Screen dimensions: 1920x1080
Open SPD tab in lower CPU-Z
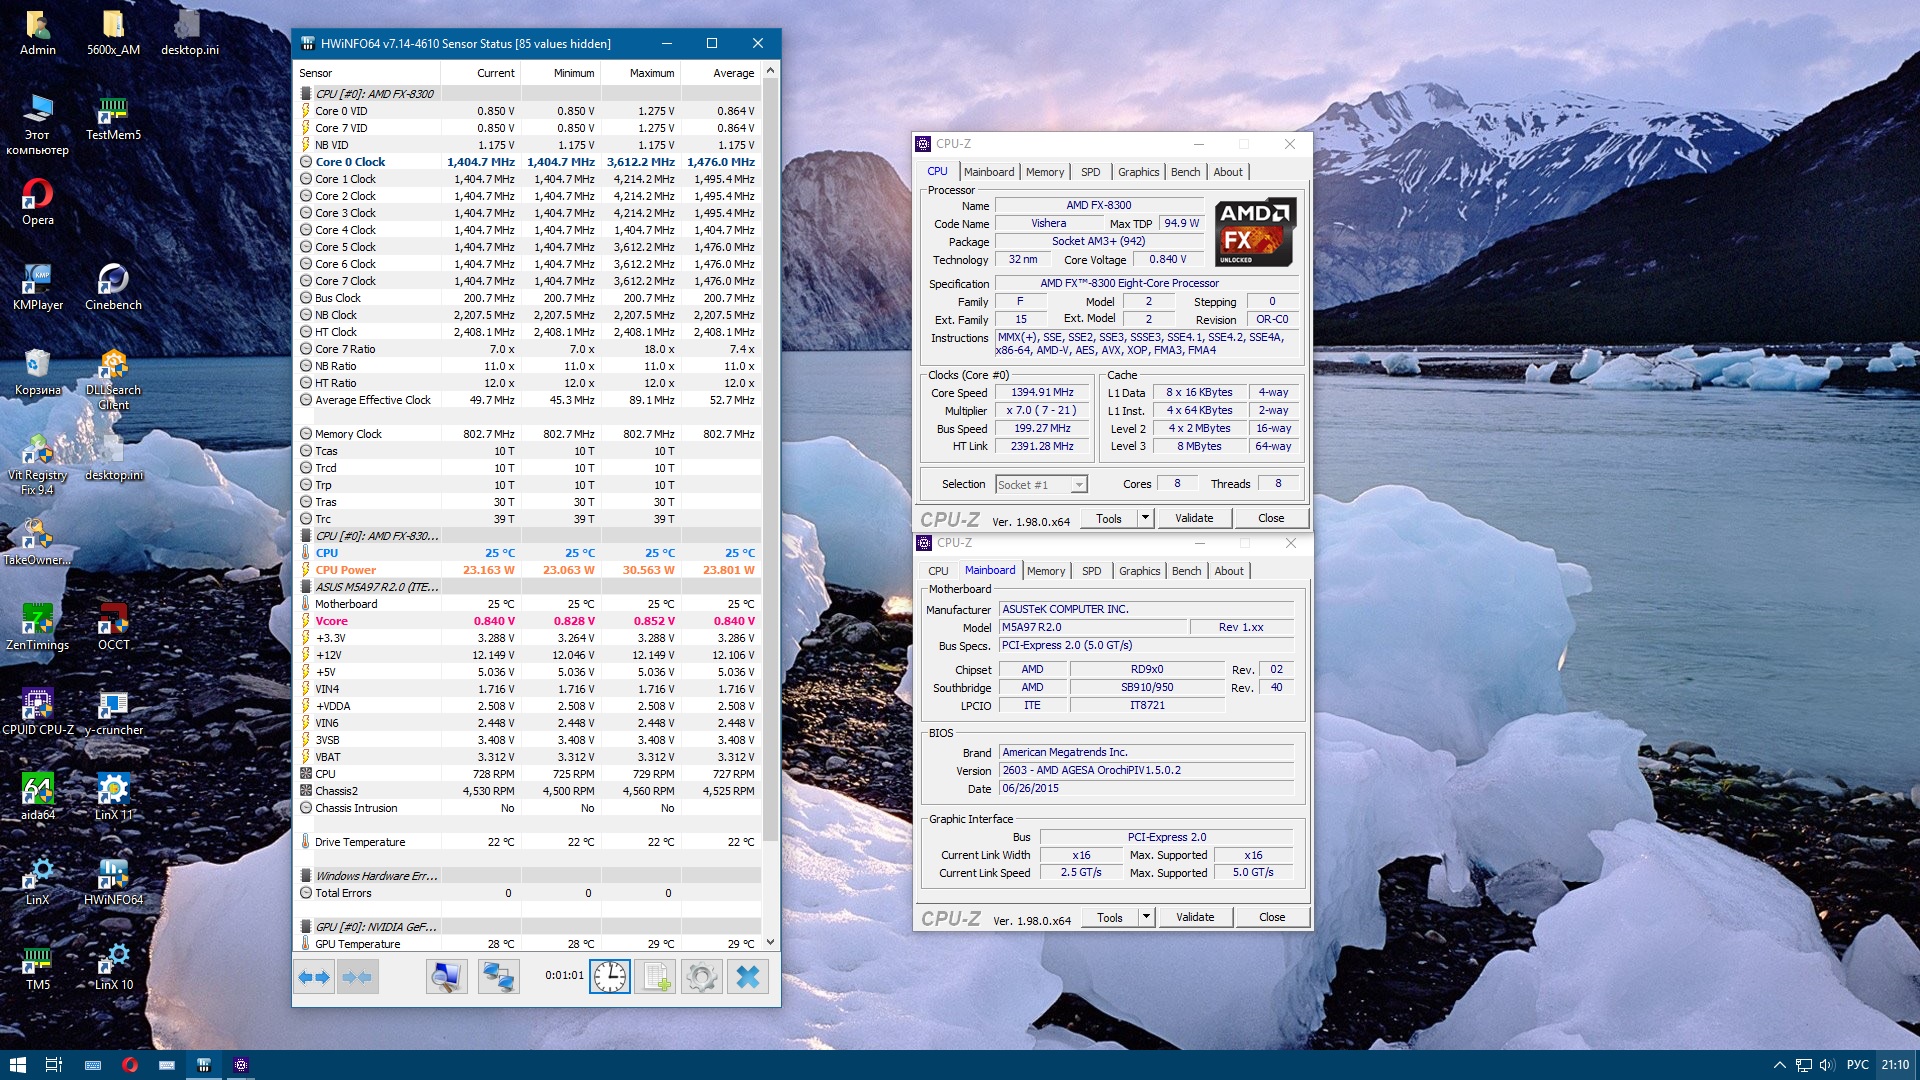coord(1091,571)
